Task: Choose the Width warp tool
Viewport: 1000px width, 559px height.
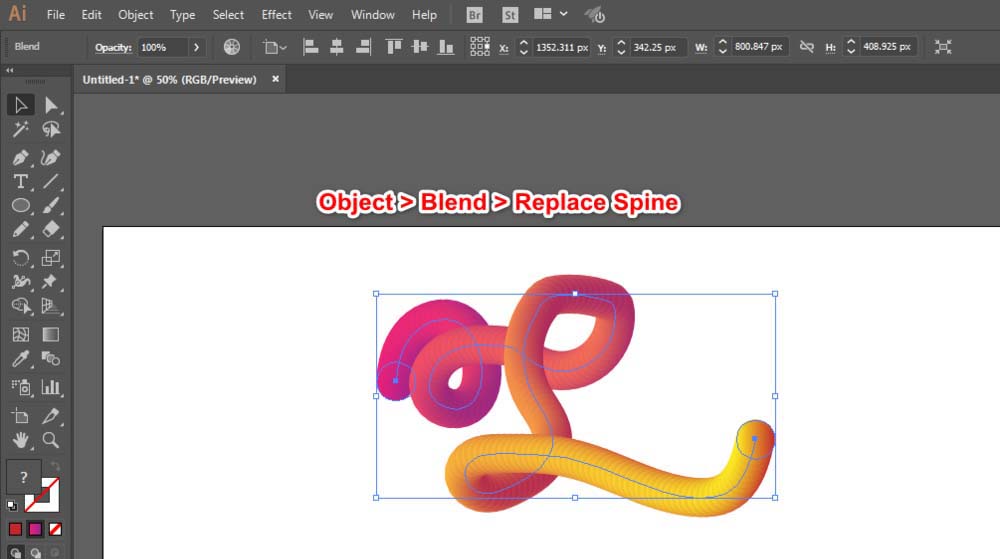Action: coord(20,282)
